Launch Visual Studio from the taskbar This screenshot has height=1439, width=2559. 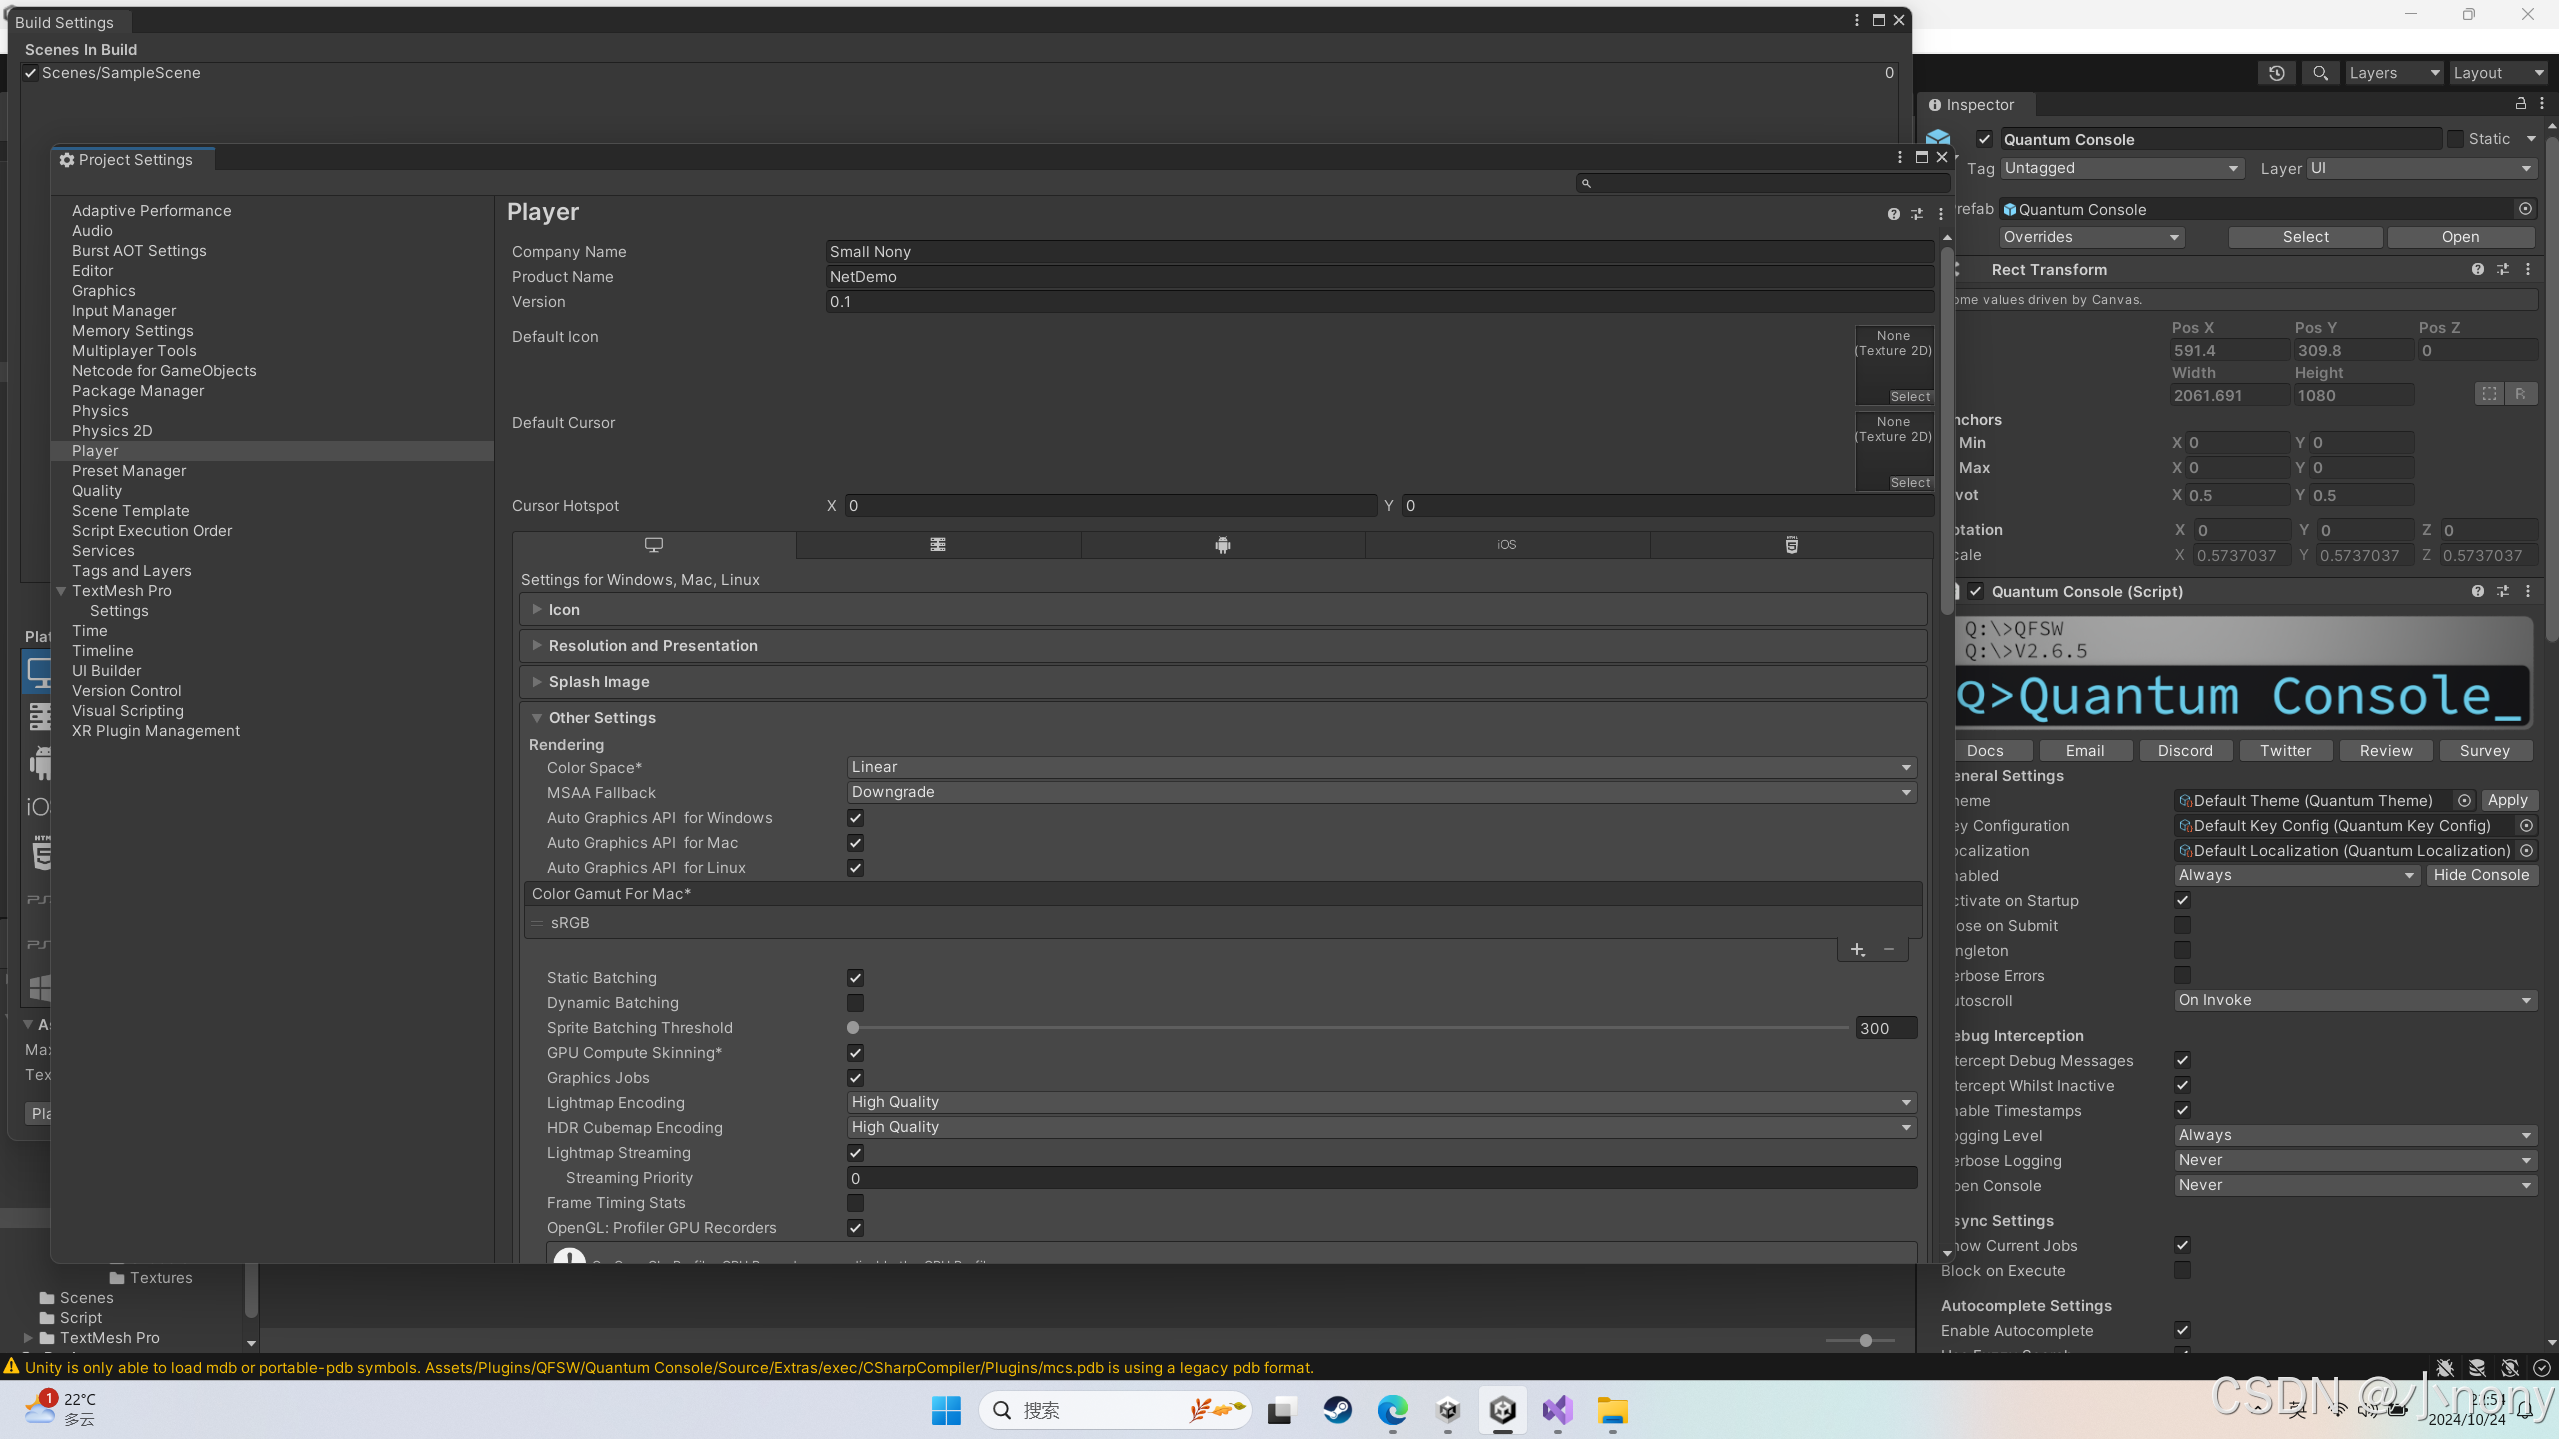click(1557, 1410)
